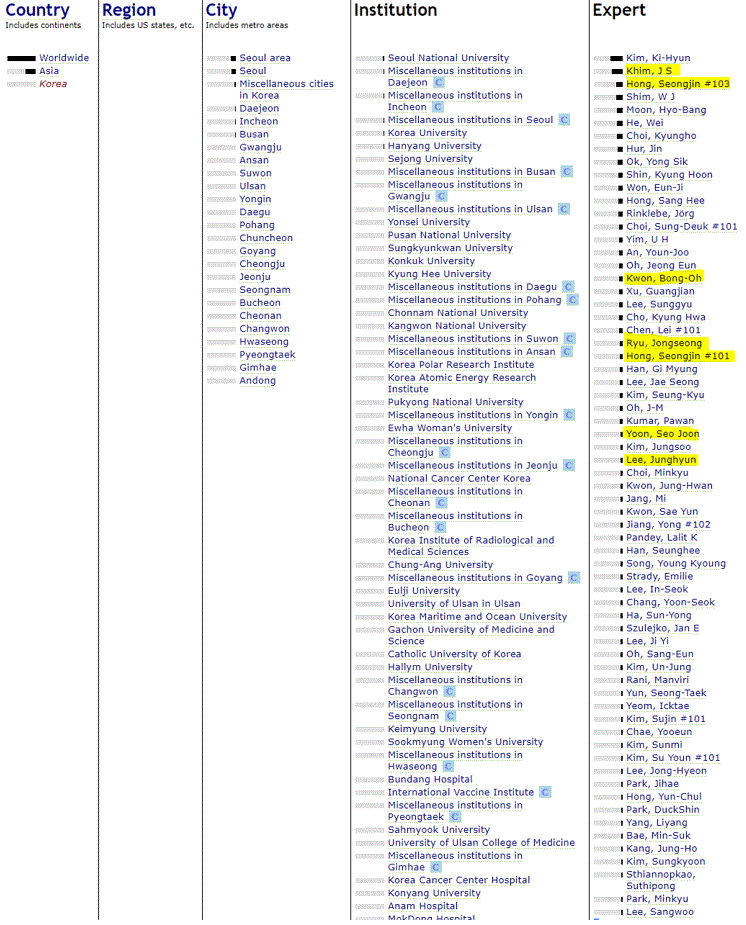Open the Worldwide country link
The width and height of the screenshot is (746, 925).
click(x=64, y=58)
